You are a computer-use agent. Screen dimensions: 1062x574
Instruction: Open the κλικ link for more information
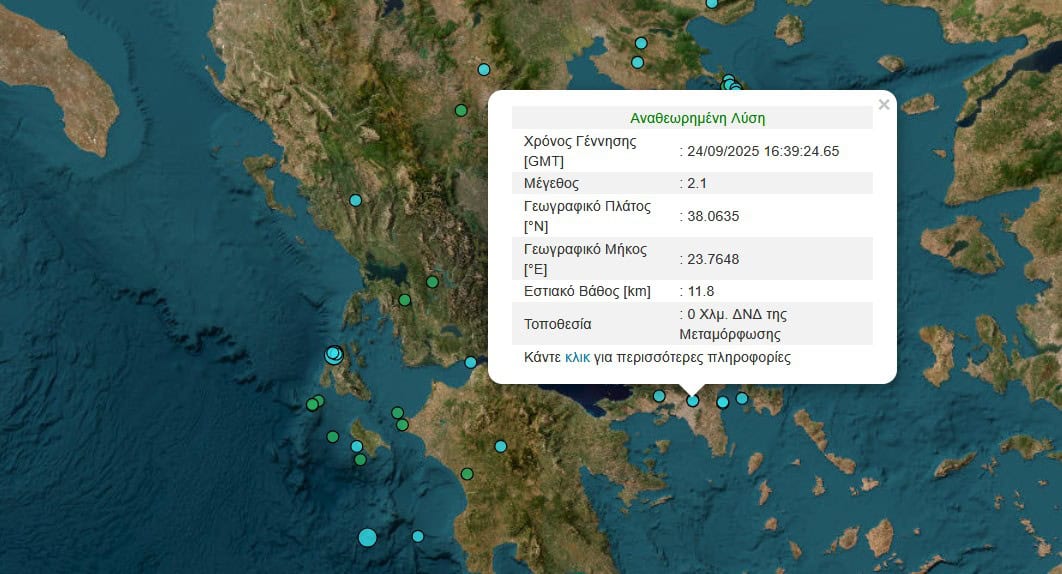[x=577, y=357]
